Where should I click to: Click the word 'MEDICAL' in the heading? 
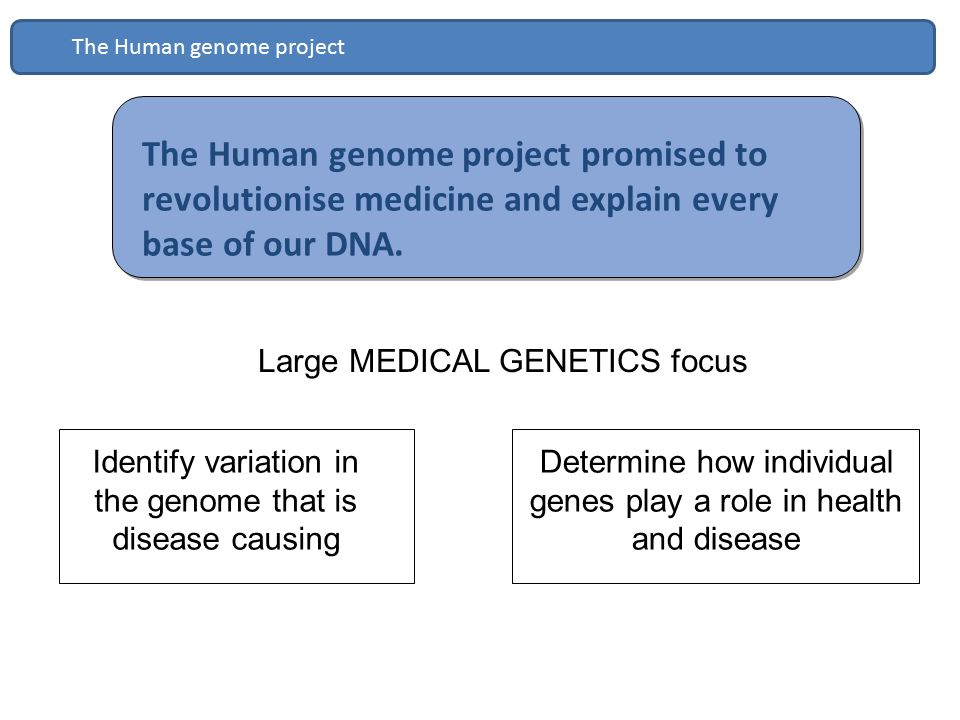pyautogui.click(x=419, y=361)
